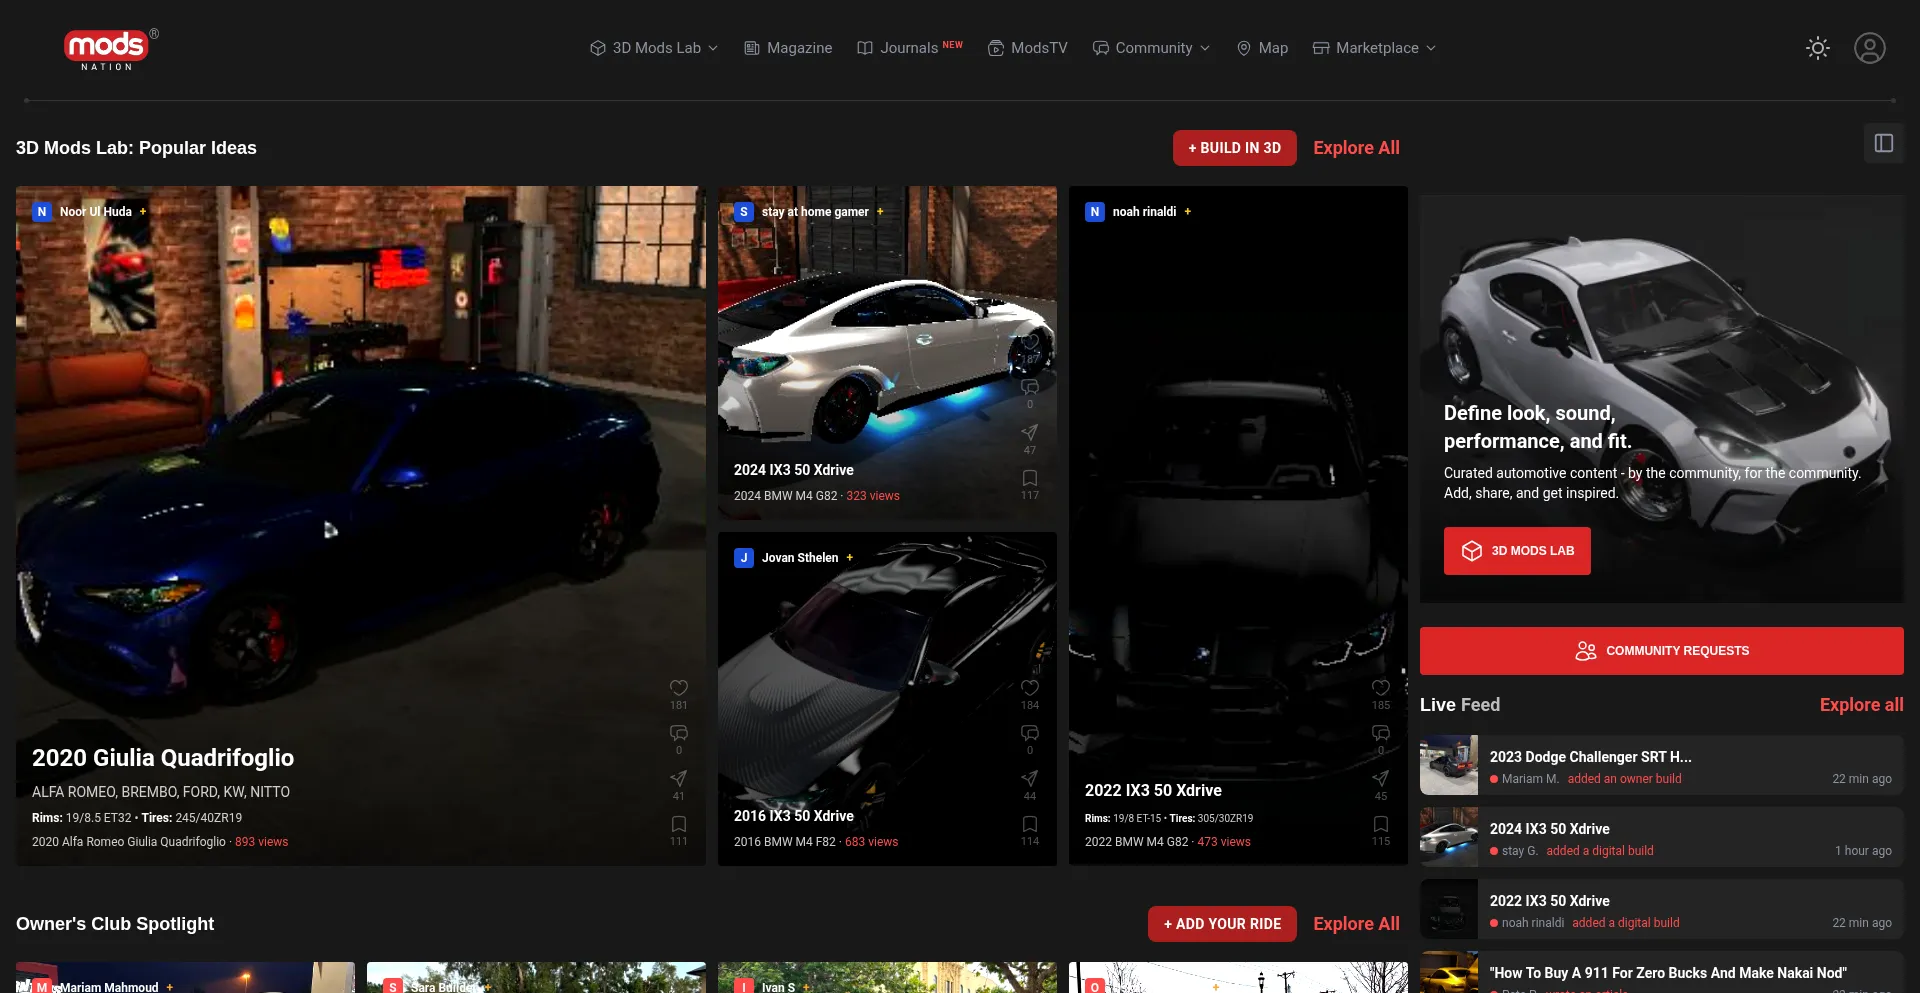Screen dimensions: 1920x993
Task: Click the + BUILD IN 3D button
Action: point(1235,148)
